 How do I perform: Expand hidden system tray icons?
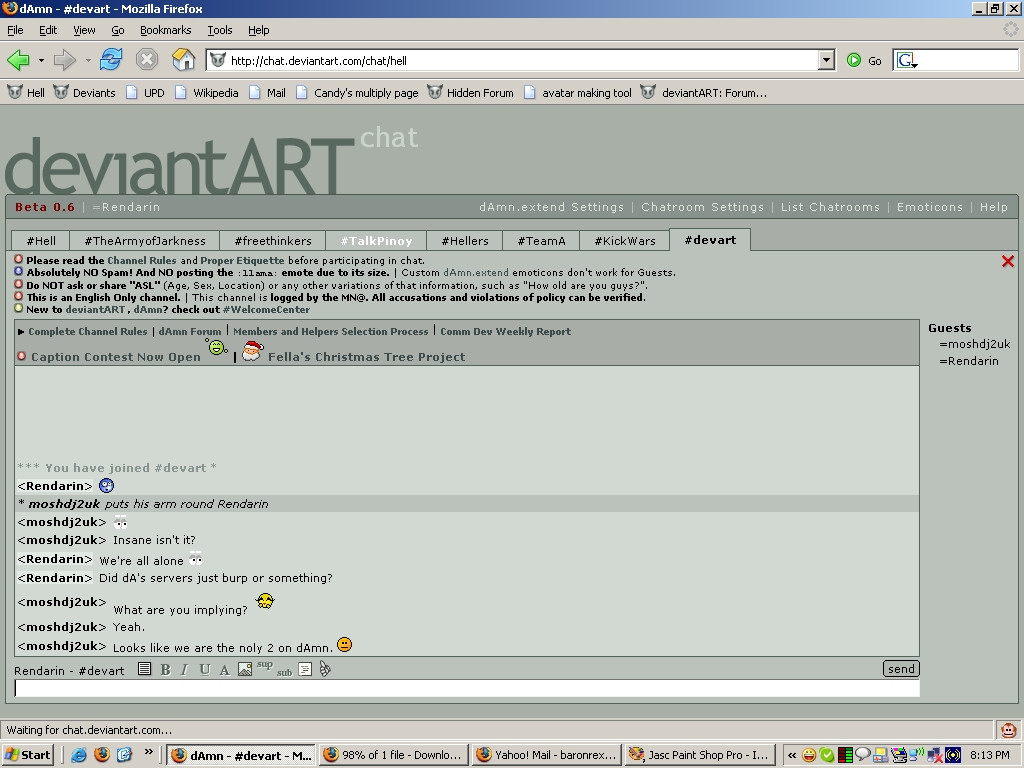point(792,755)
